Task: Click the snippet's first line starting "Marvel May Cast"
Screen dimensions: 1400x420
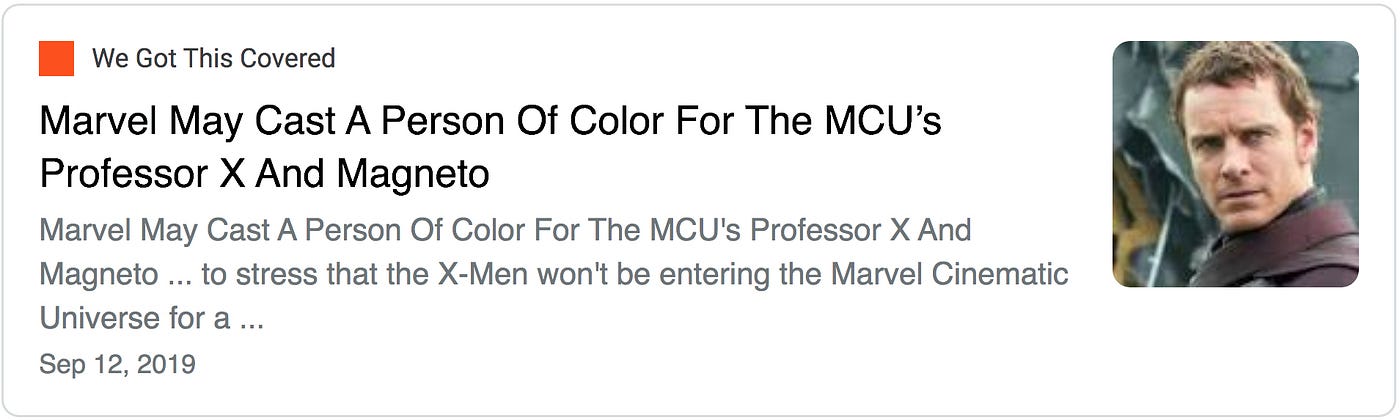Action: [x=505, y=230]
